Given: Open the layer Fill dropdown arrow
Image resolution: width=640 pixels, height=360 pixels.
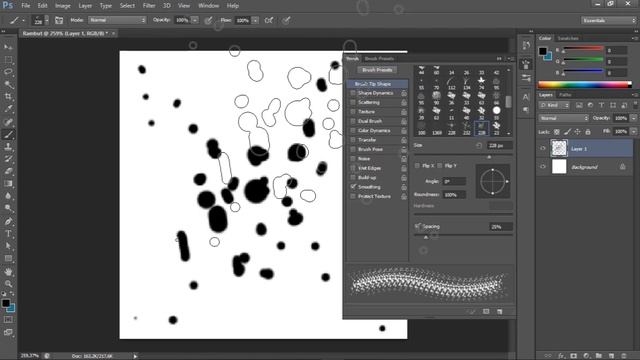Looking at the screenshot, I should 633,131.
